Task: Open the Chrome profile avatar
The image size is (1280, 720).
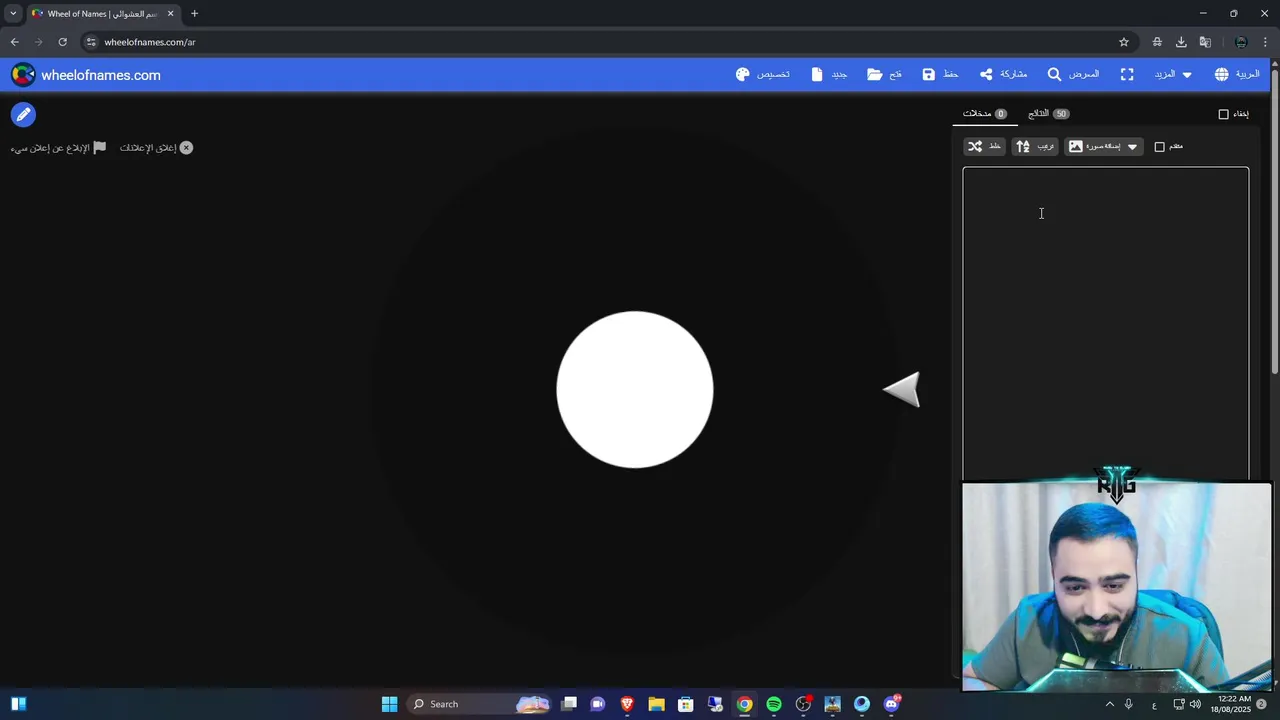Action: (1241, 42)
